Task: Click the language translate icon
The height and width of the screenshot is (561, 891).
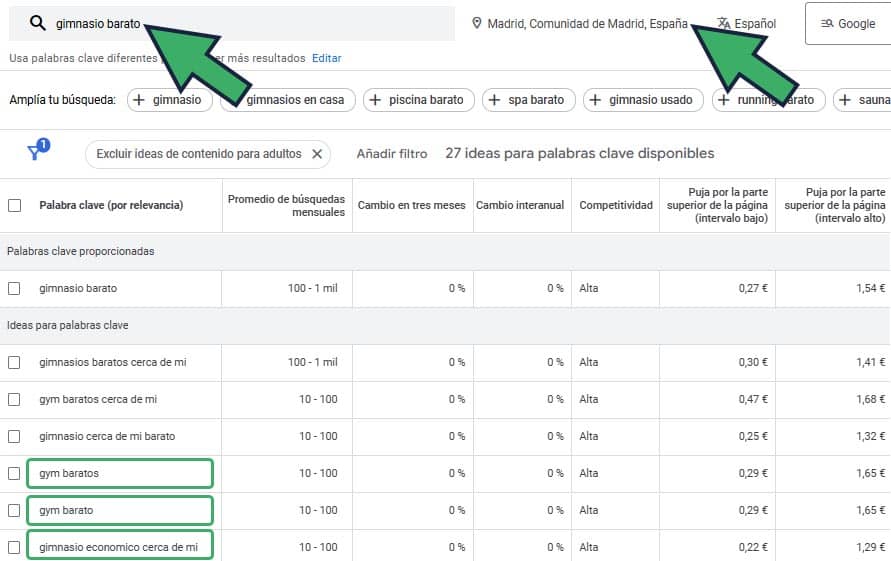Action: [x=723, y=23]
